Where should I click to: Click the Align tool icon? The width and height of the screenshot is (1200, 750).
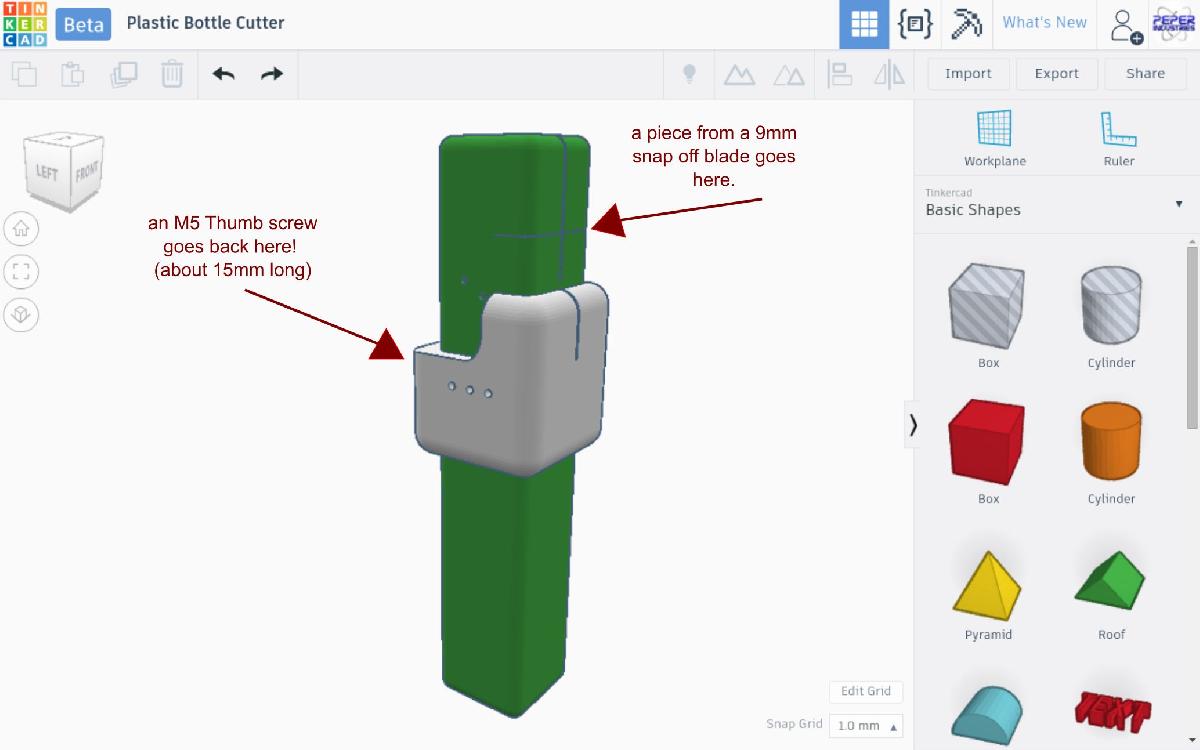tap(839, 74)
